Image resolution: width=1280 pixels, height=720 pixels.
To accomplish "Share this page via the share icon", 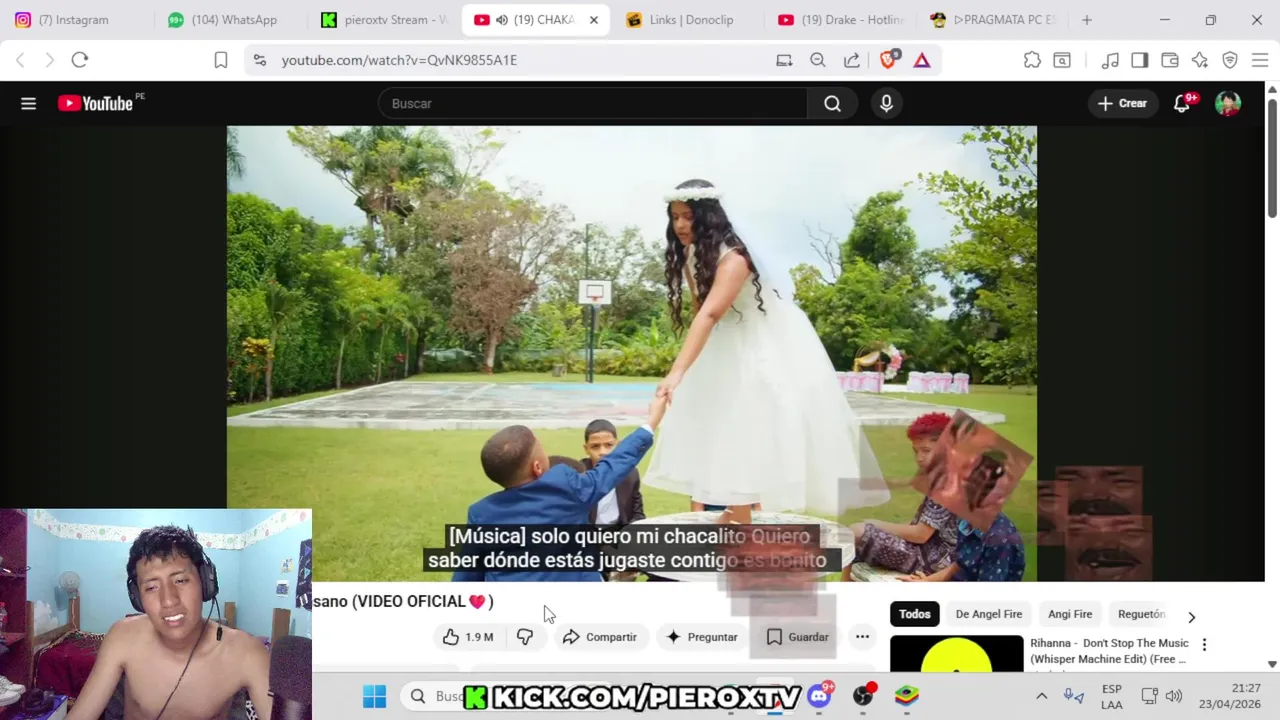I will (x=852, y=60).
